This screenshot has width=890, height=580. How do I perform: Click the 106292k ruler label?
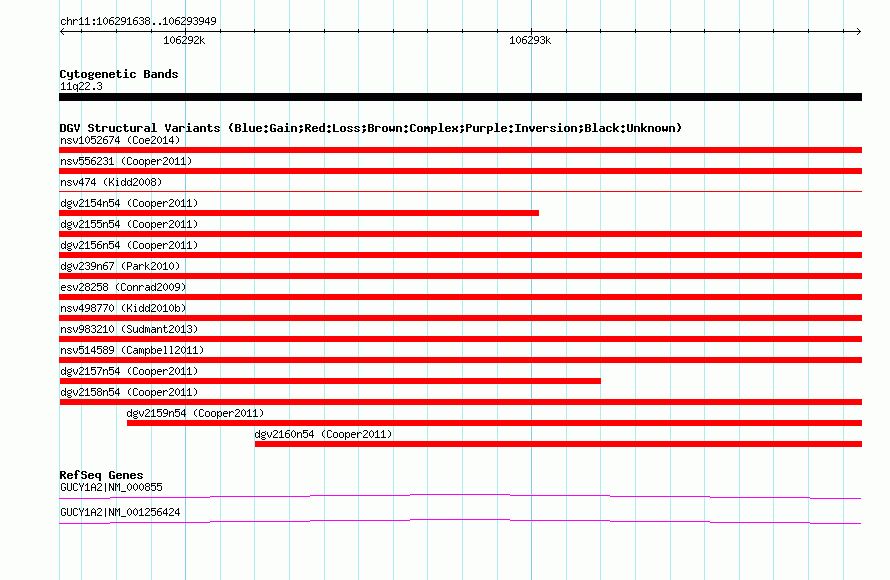tap(184, 40)
